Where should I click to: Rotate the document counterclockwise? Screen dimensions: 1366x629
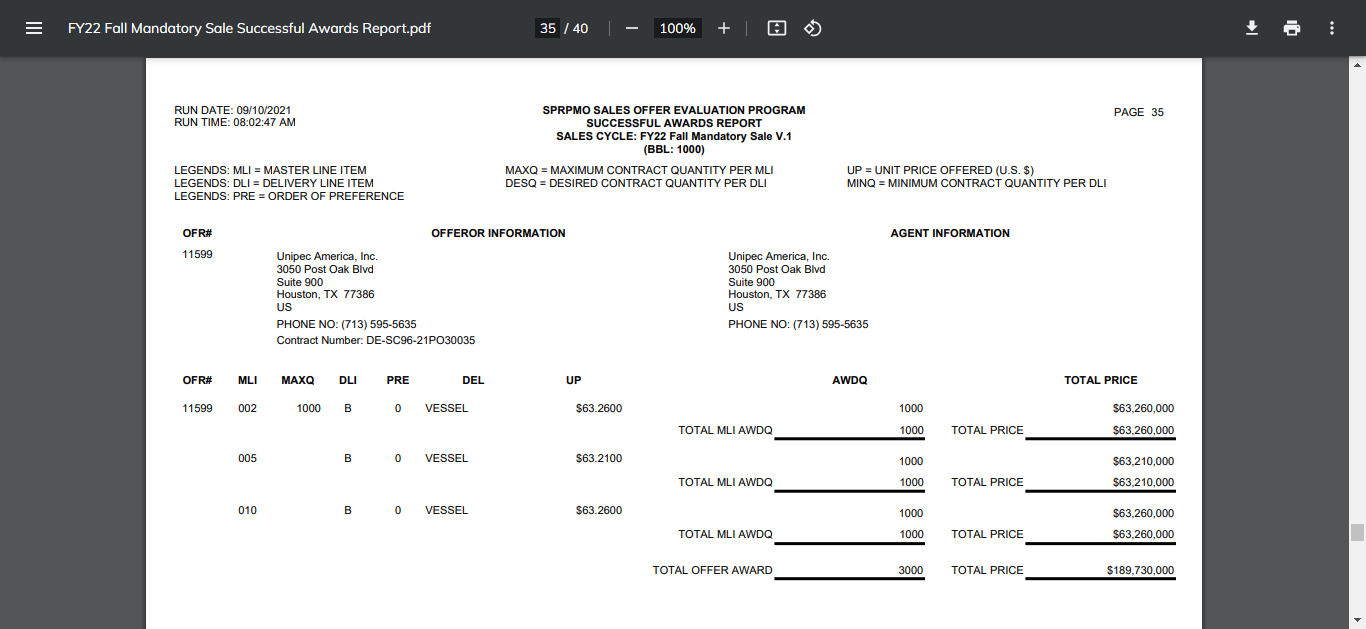813,28
